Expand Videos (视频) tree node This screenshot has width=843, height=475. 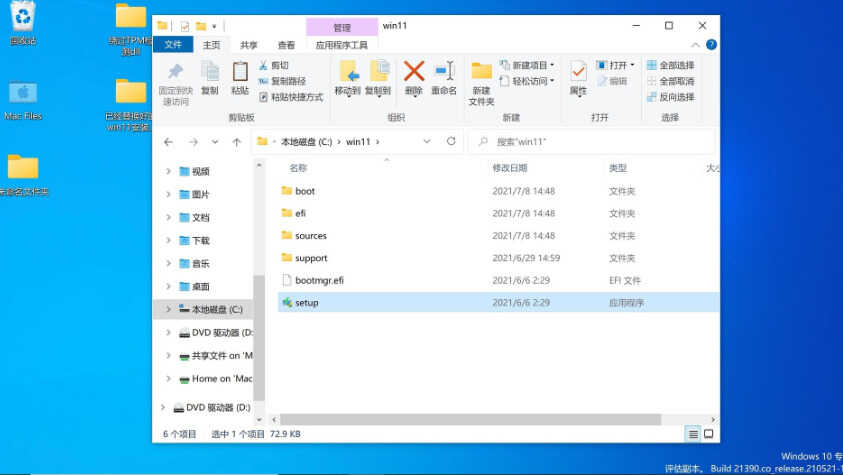tap(168, 171)
